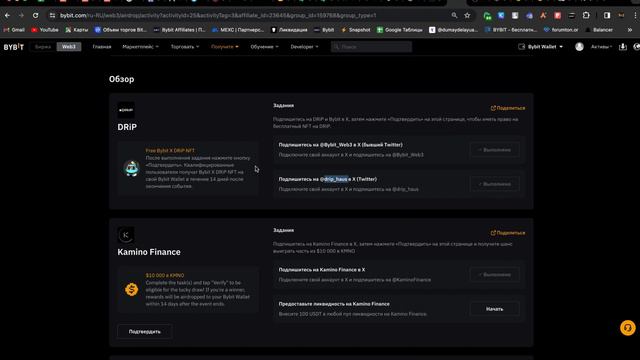640x360 pixels.
Task: Switch to the Биржа toggle
Action: click(x=43, y=47)
